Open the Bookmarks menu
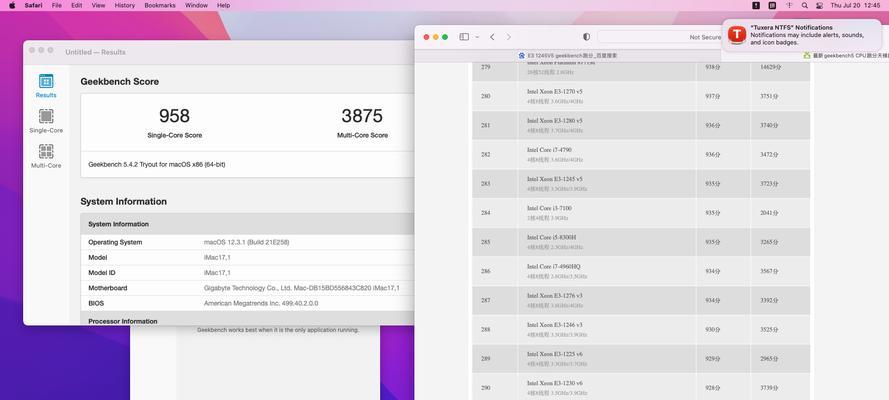This screenshot has height=400, width=889. click(160, 5)
